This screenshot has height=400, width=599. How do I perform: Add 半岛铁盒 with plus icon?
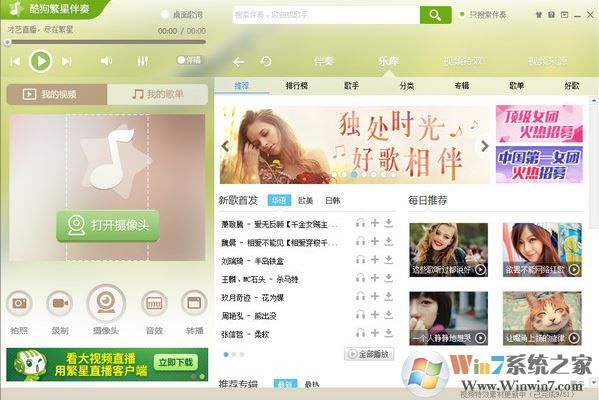point(375,260)
